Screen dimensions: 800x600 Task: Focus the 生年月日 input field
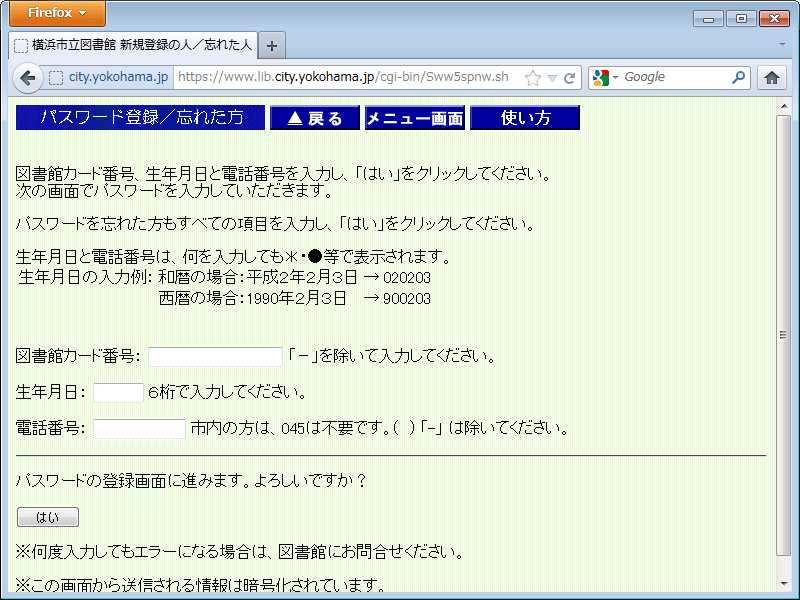[x=118, y=393]
